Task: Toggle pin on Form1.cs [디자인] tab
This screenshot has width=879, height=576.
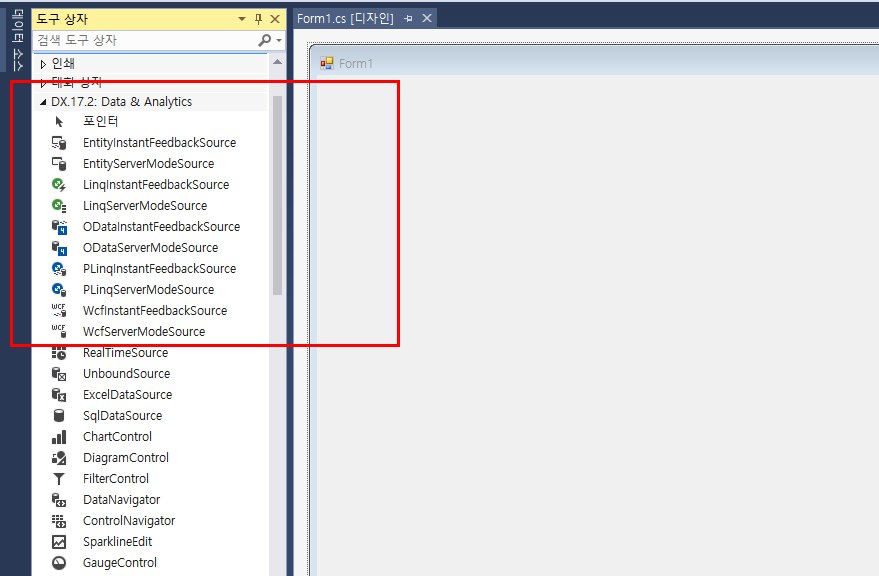Action: coord(409,19)
